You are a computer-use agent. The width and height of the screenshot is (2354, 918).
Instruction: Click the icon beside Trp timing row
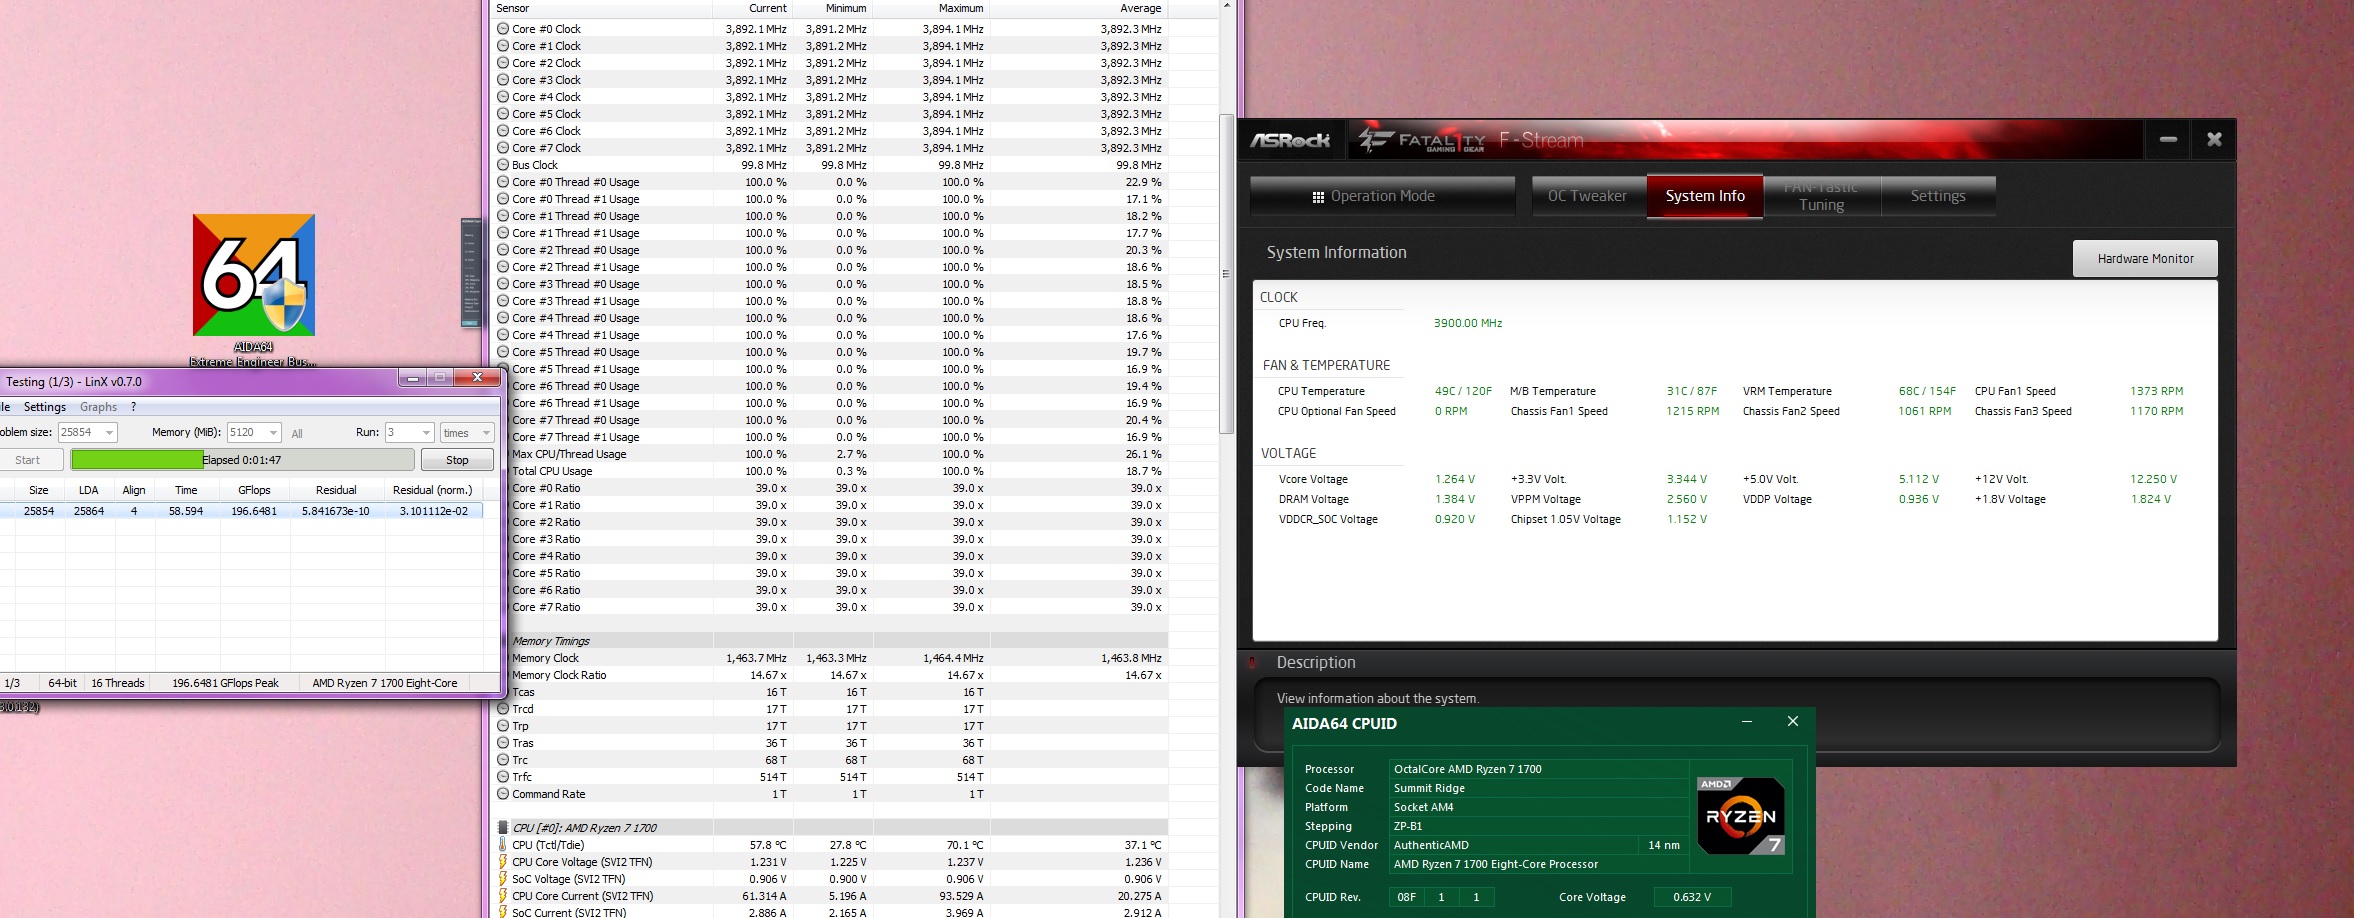coord(503,726)
